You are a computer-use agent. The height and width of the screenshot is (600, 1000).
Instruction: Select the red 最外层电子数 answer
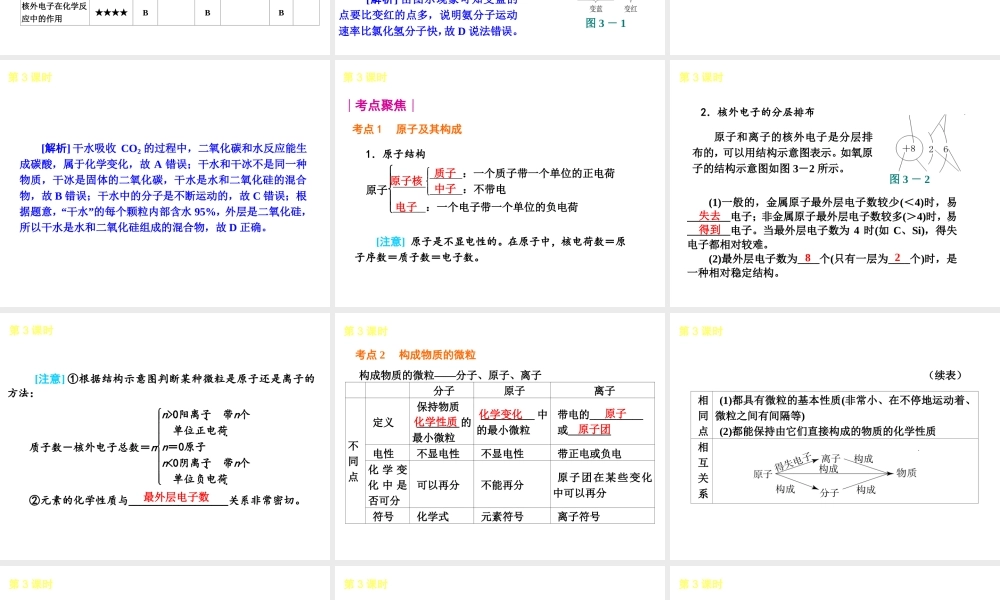pyautogui.click(x=176, y=497)
